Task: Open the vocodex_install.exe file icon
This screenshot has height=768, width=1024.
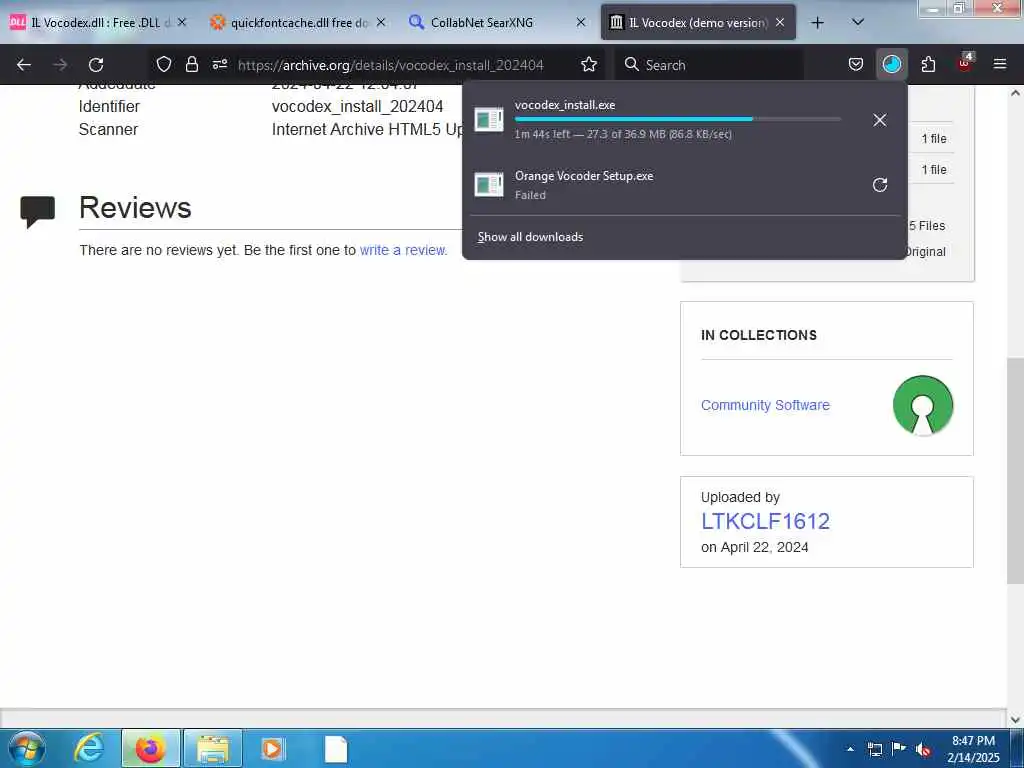Action: point(489,120)
